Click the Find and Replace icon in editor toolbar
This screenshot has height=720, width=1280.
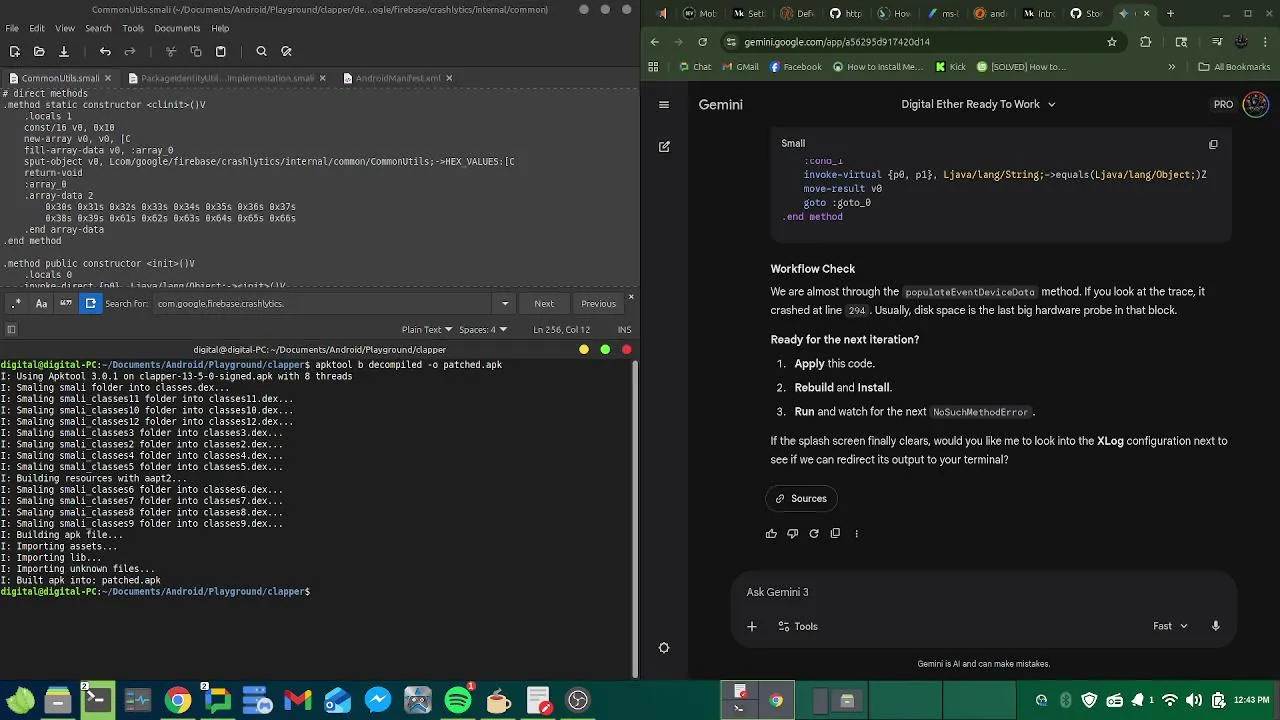(286, 51)
